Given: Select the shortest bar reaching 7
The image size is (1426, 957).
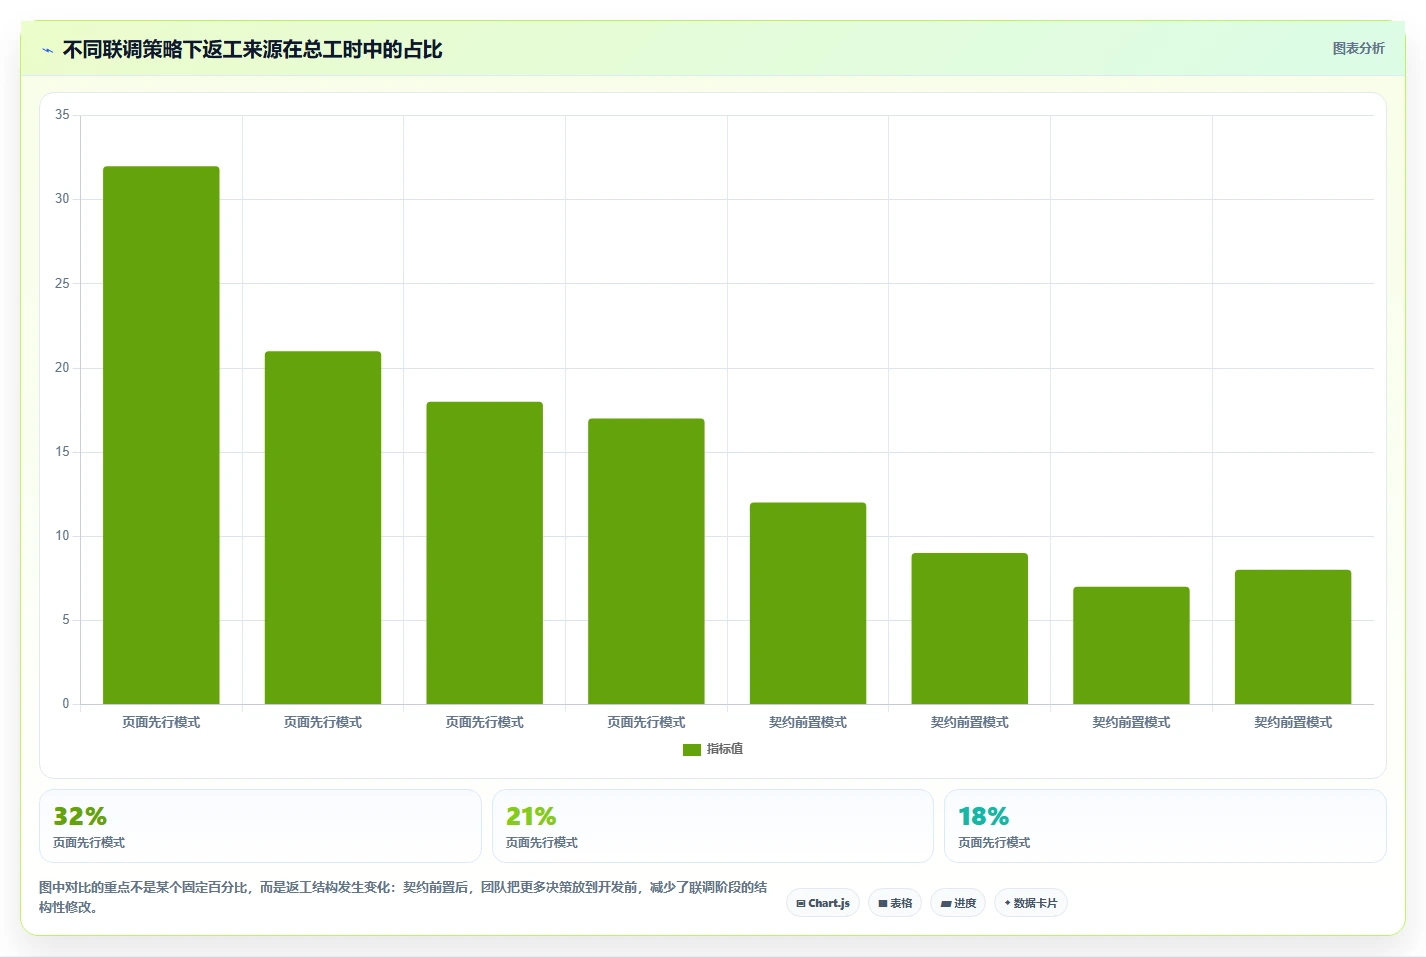Looking at the screenshot, I should coord(1131,645).
